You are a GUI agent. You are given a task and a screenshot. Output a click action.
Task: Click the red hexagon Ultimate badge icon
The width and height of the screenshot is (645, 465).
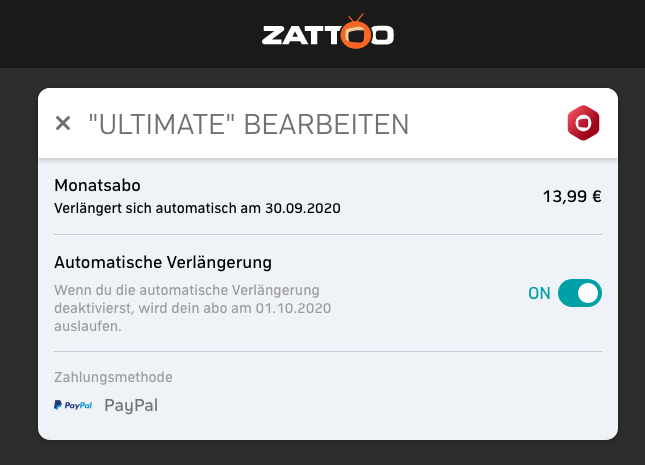click(583, 123)
